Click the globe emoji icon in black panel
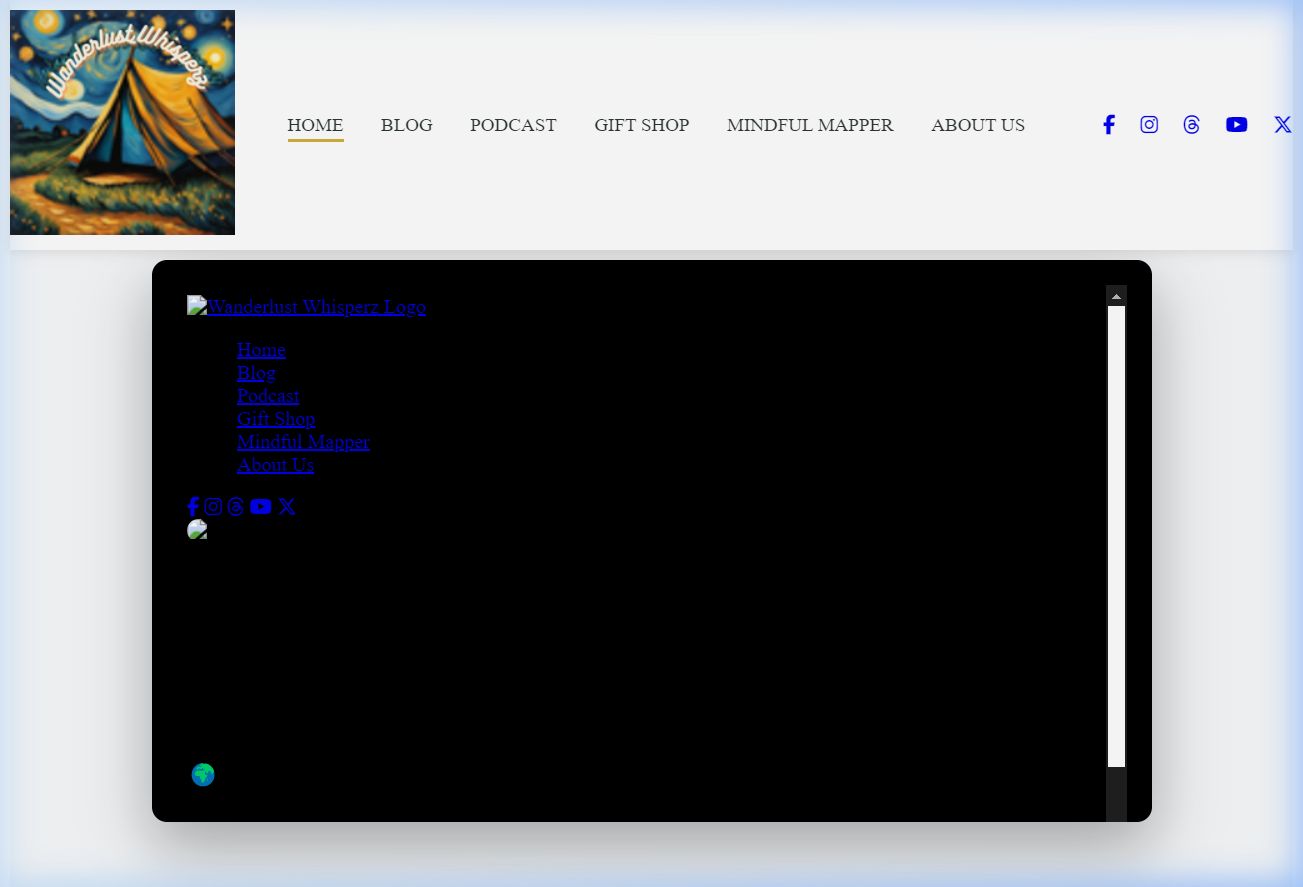1303x887 pixels. 203,775
